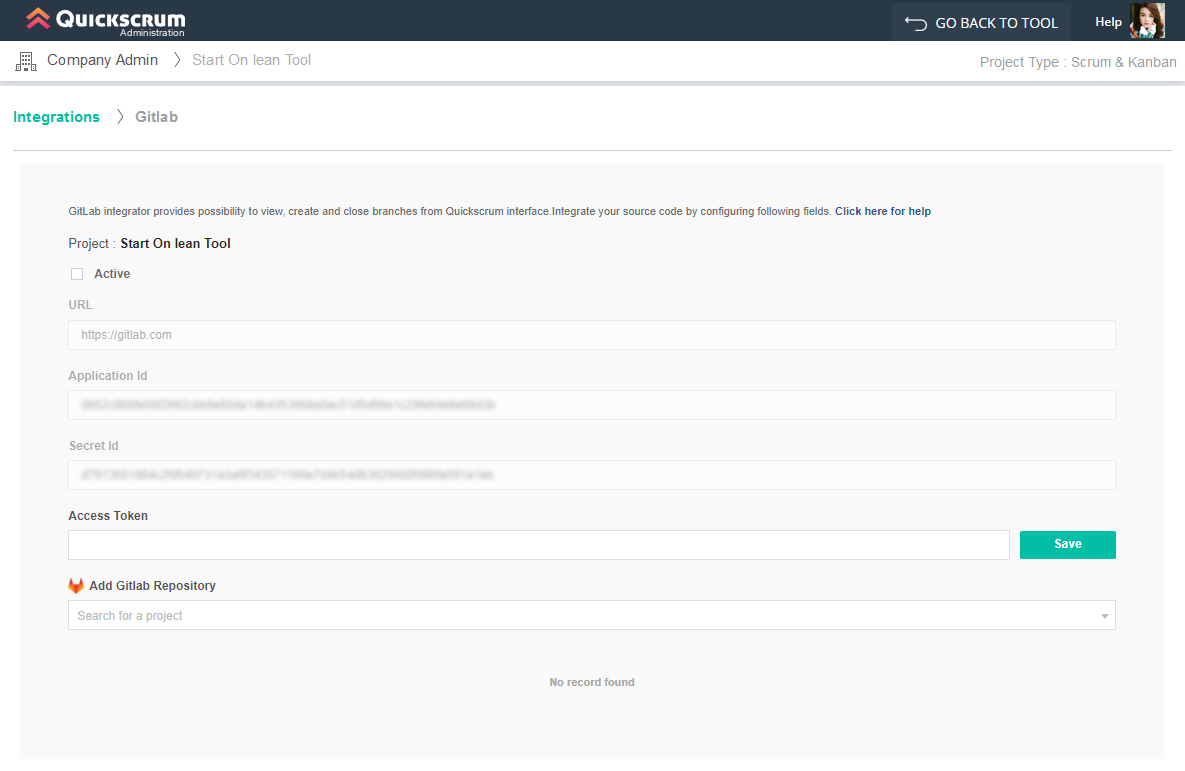Open the Help menu
Image resolution: width=1185 pixels, height=771 pixels.
tap(1108, 22)
